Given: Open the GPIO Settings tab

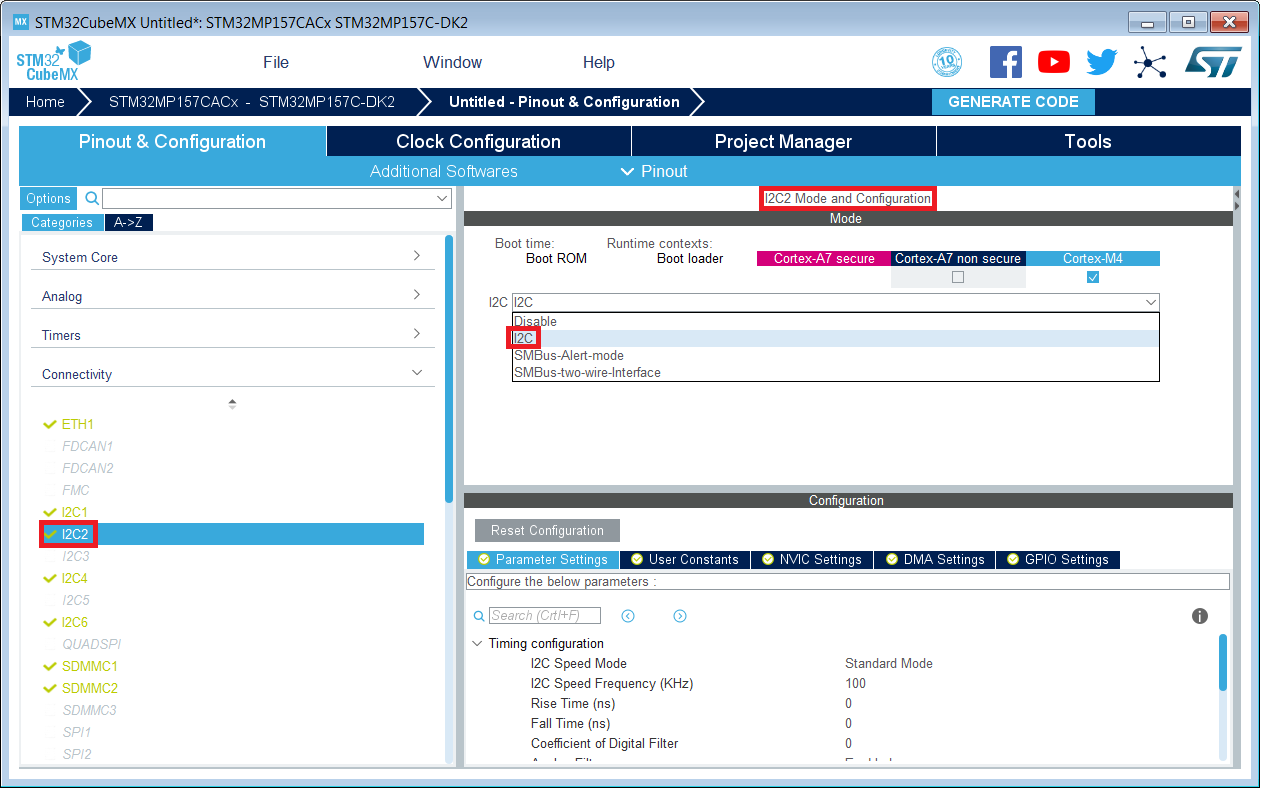Looking at the screenshot, I should tap(1058, 560).
